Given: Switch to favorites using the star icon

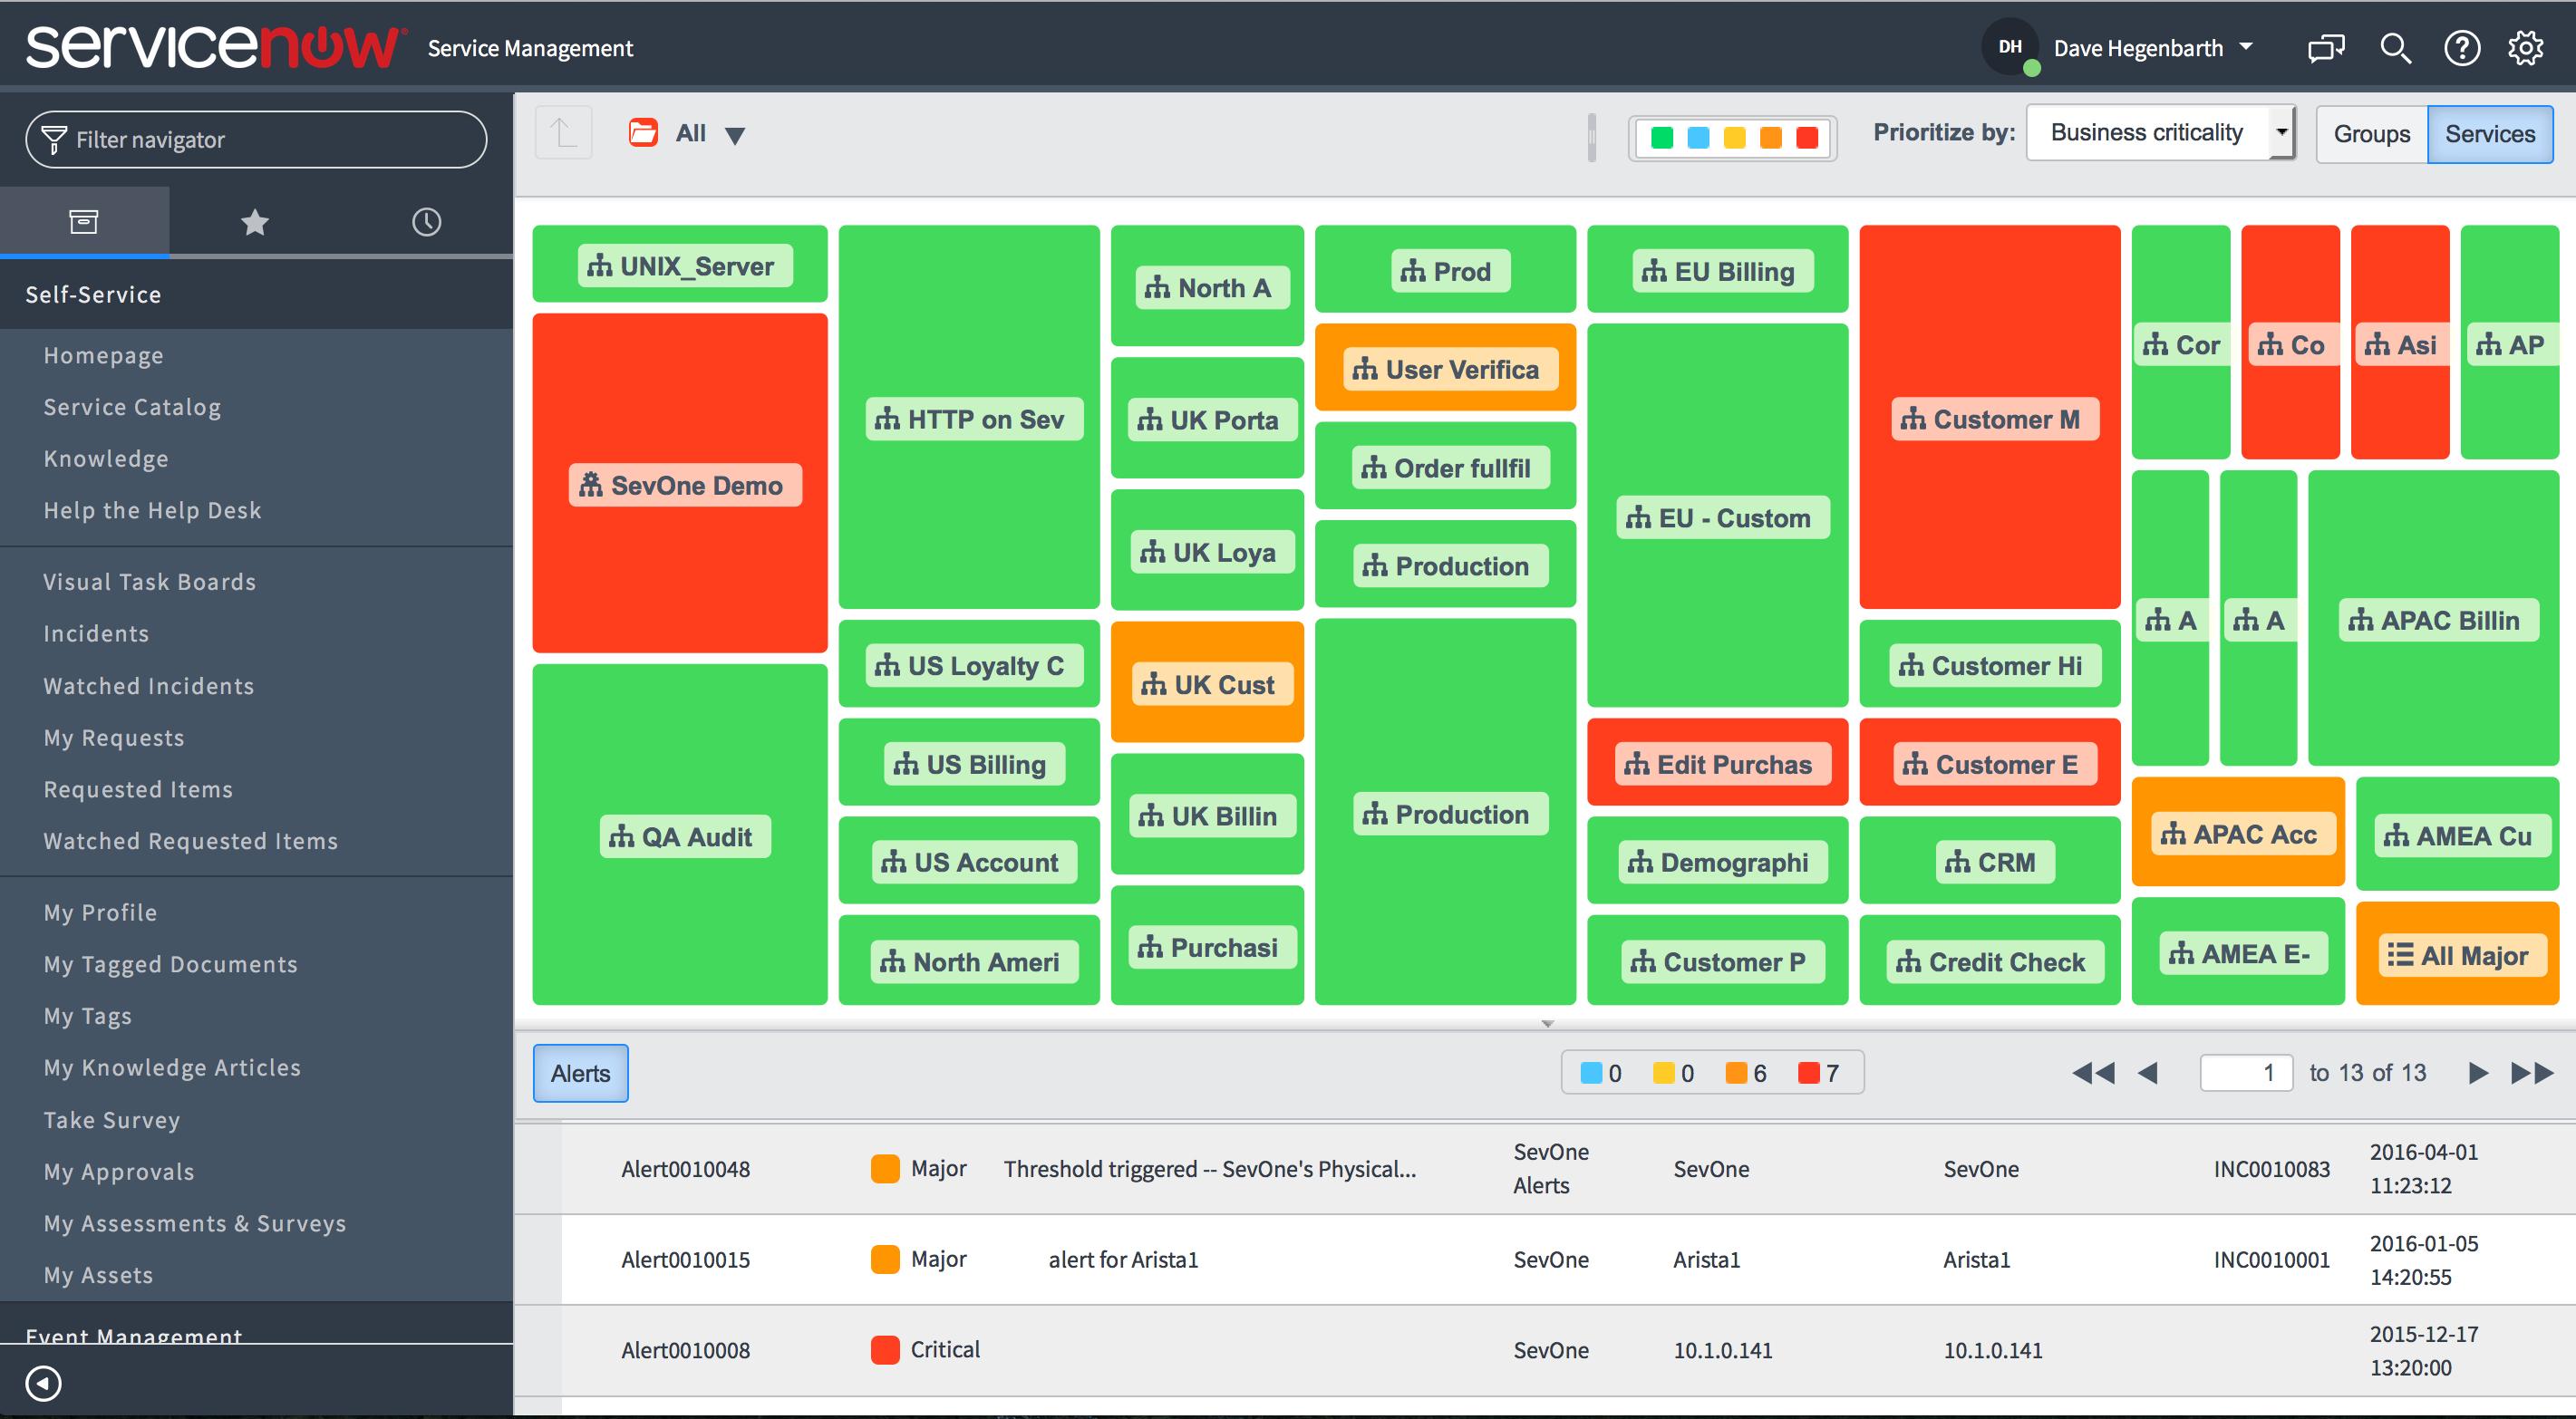Looking at the screenshot, I should [255, 221].
